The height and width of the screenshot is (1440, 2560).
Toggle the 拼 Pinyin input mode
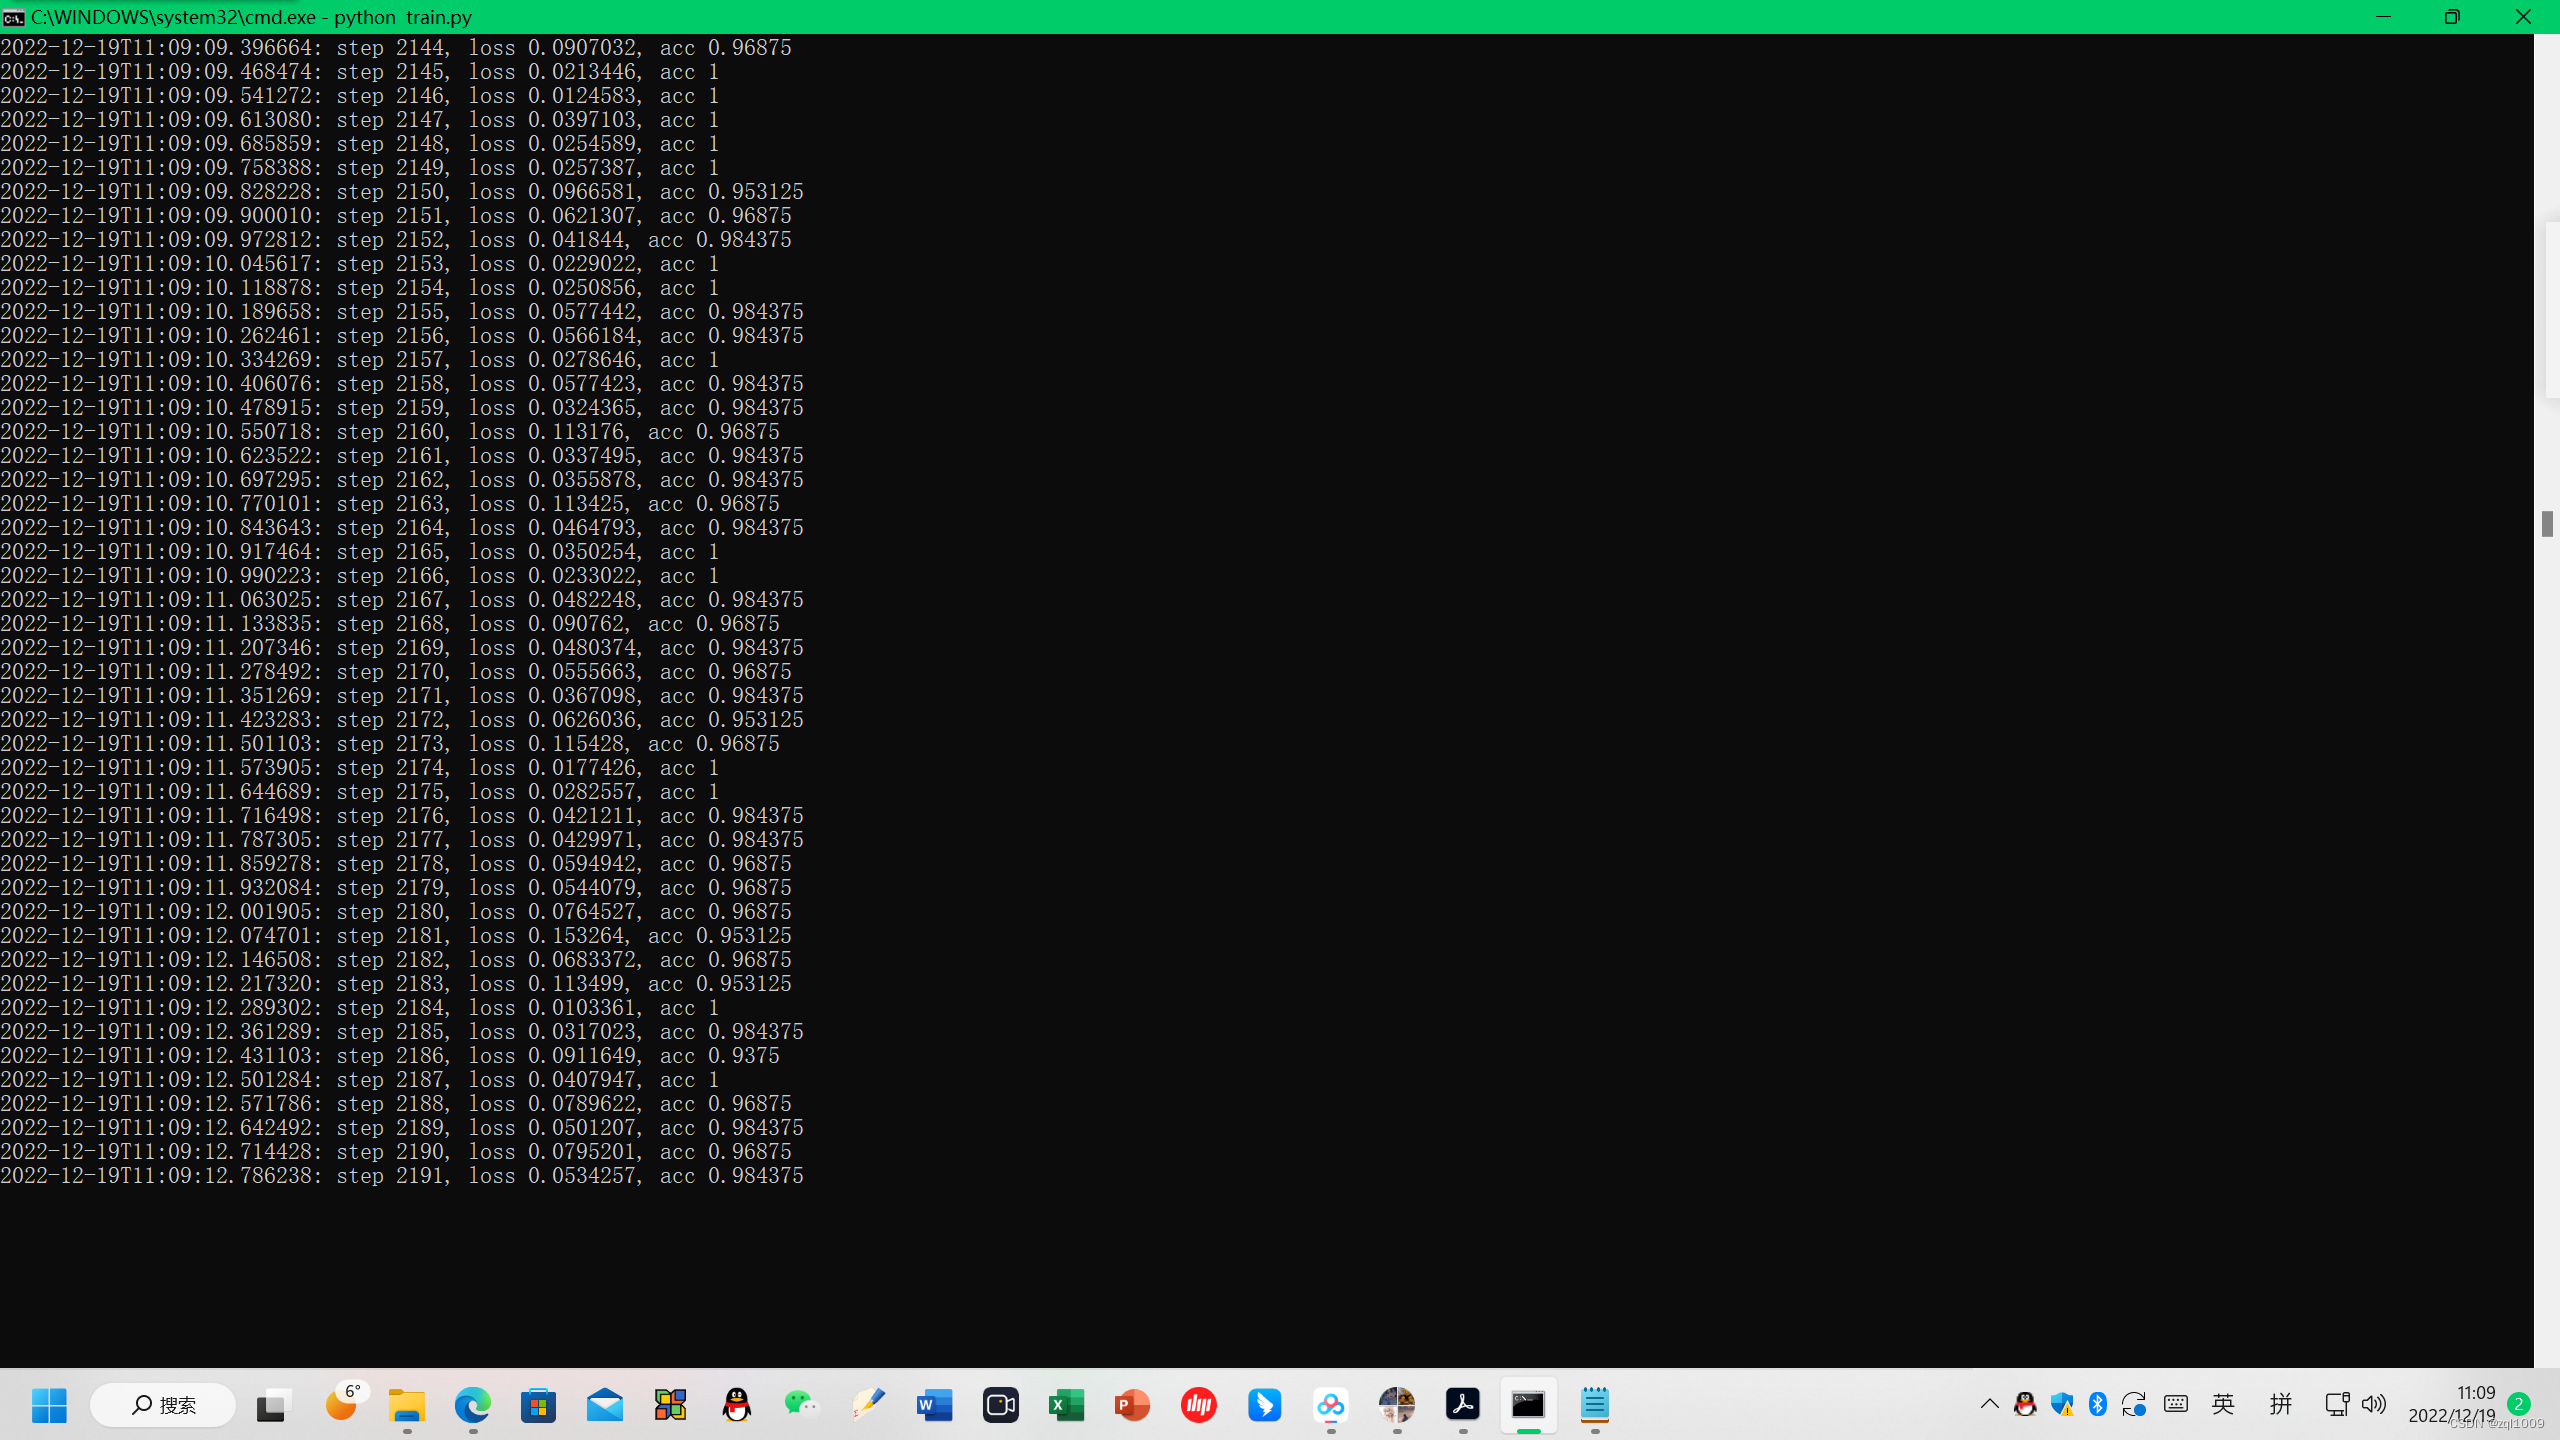[x=2280, y=1404]
